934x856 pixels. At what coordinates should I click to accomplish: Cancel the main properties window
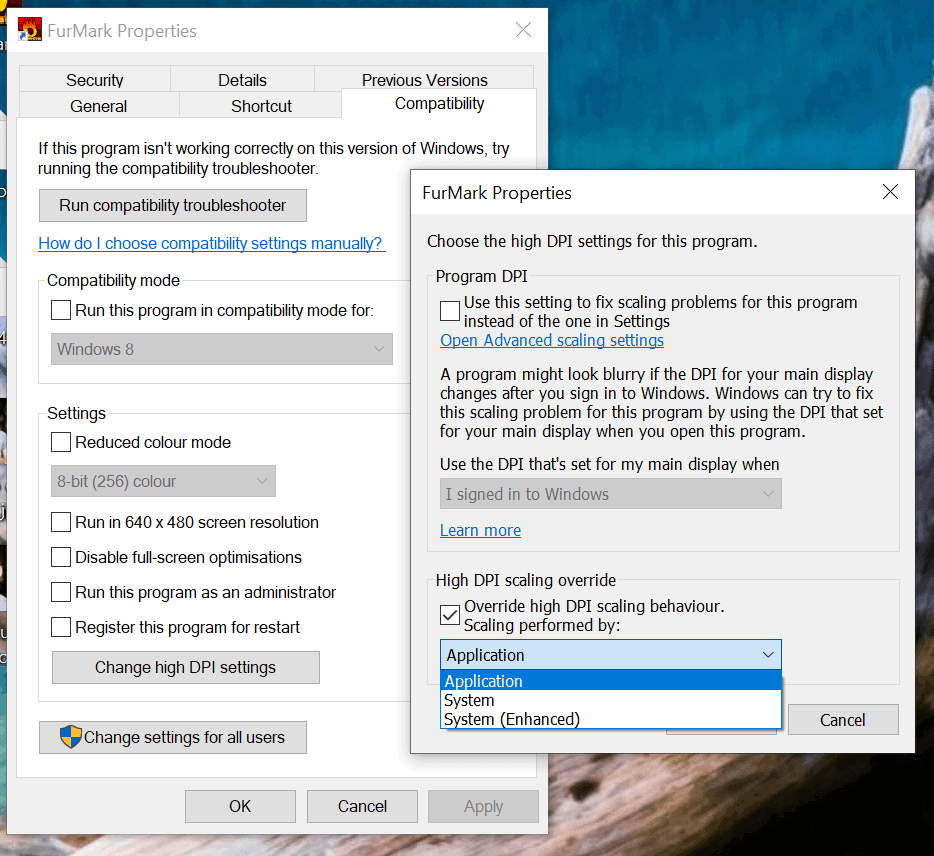[x=362, y=806]
